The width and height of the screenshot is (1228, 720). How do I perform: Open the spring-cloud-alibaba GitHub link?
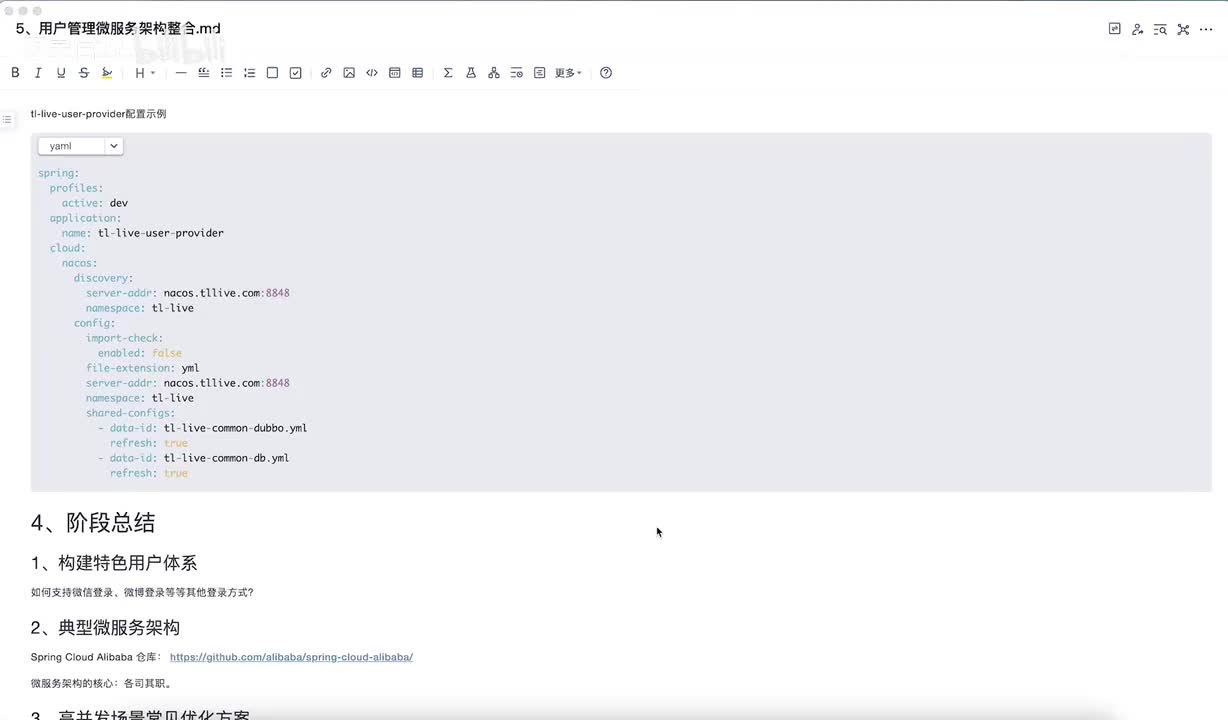(291, 657)
